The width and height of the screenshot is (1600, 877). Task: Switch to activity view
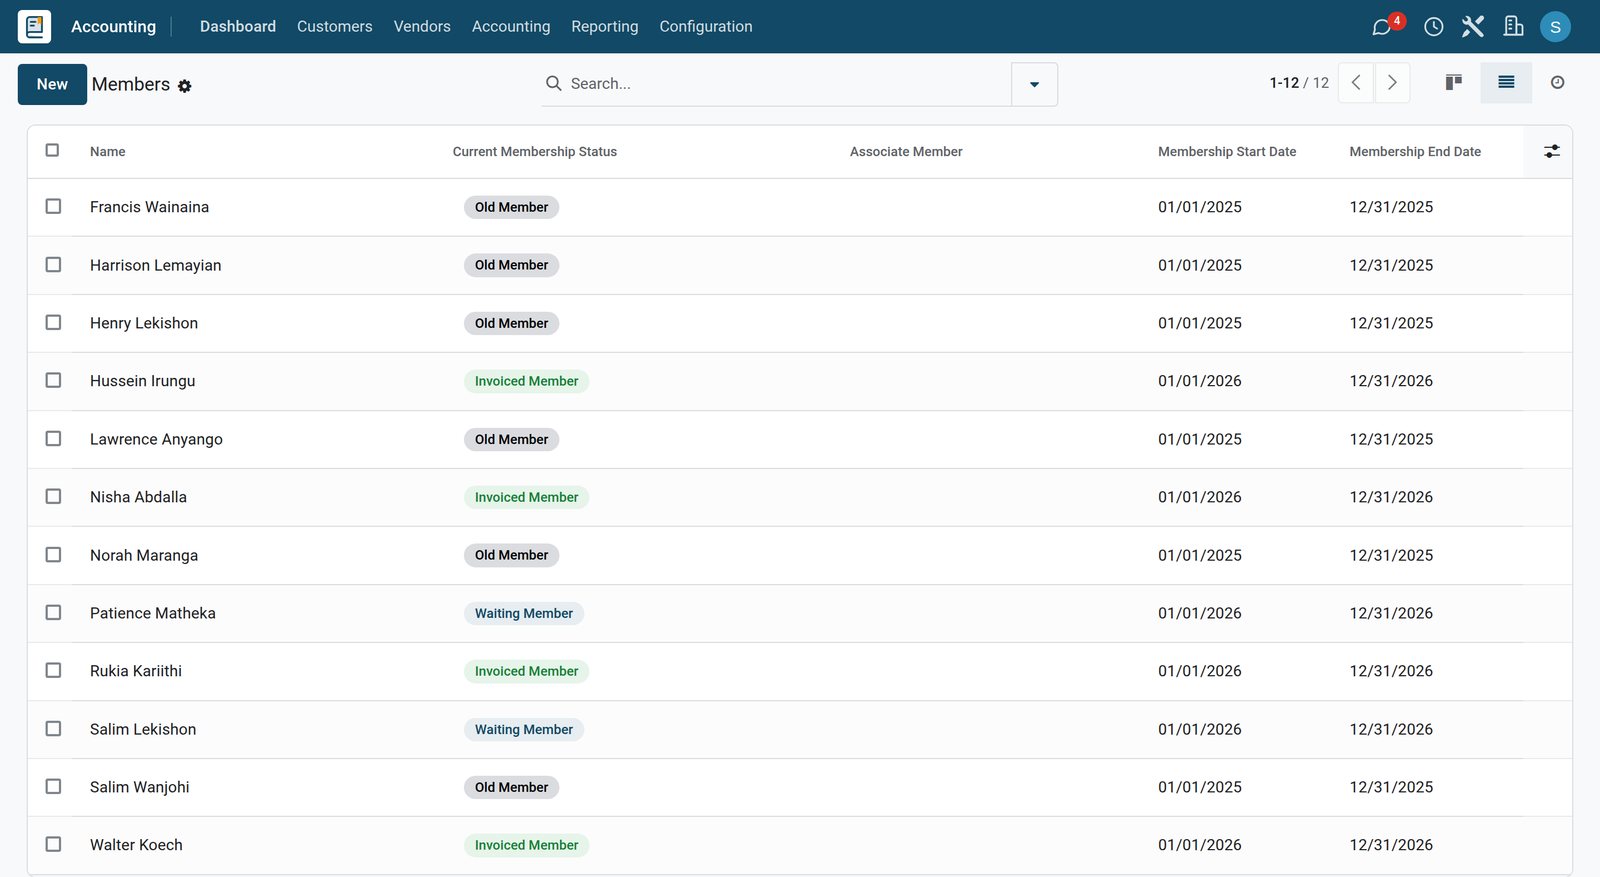coord(1557,83)
